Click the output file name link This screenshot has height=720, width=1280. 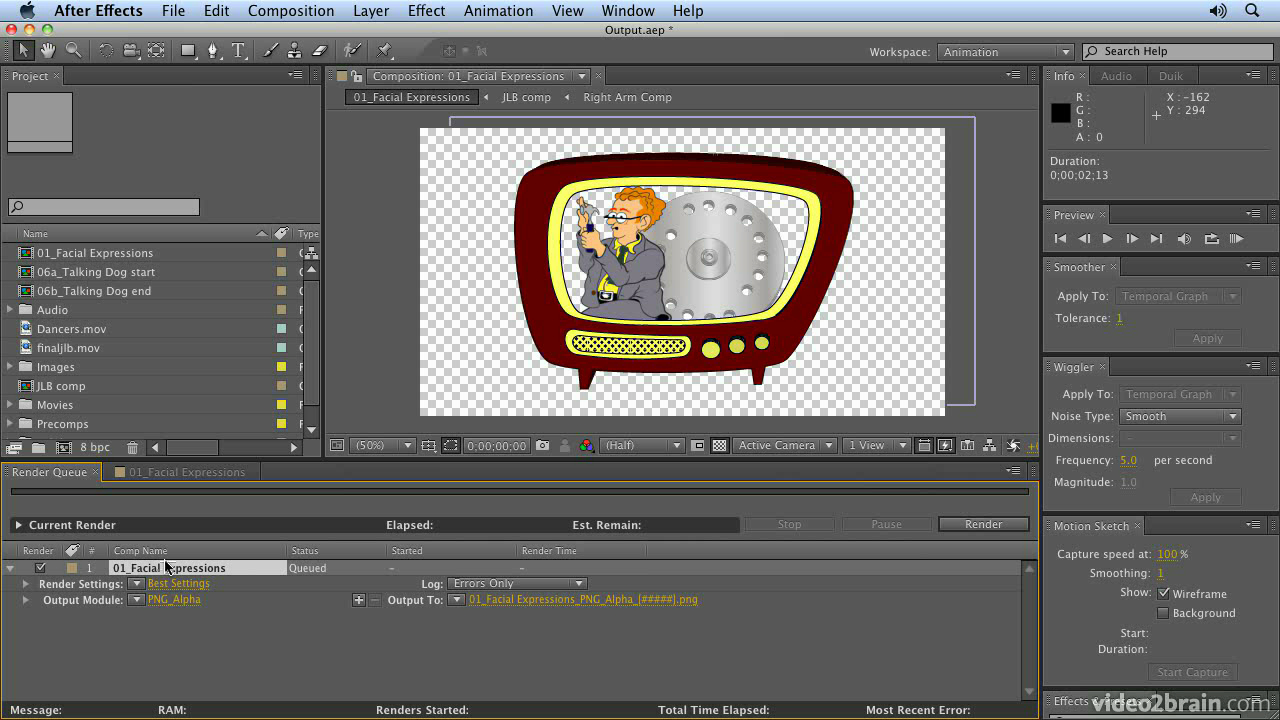click(583, 600)
